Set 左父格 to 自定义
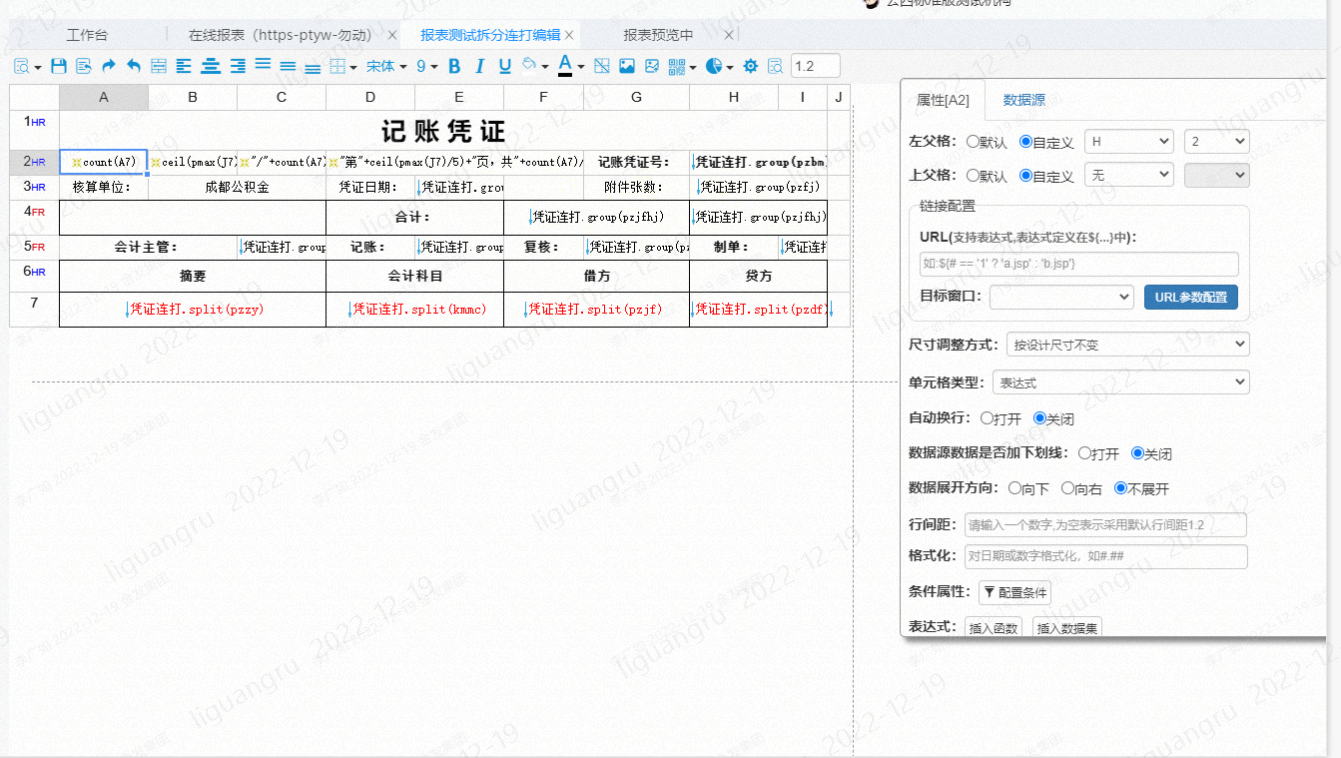This screenshot has height=758, width=1341. 1025,142
